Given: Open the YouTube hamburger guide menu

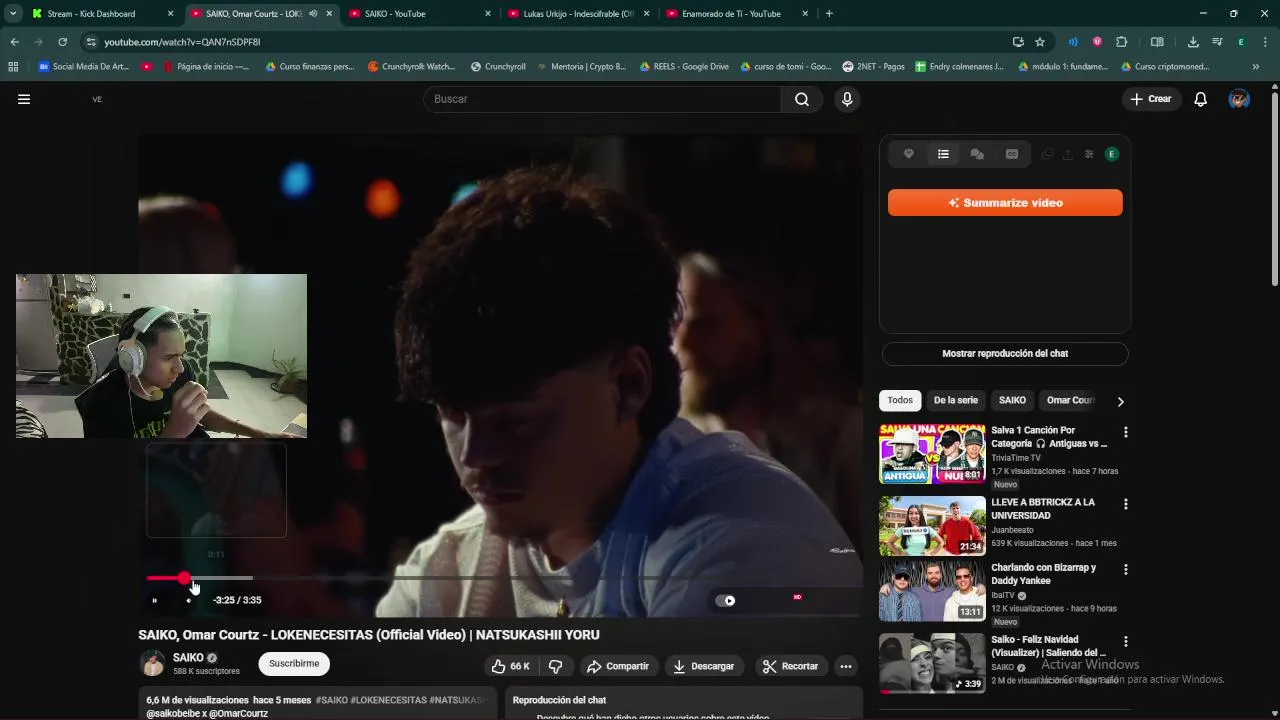Looking at the screenshot, I should tap(24, 99).
